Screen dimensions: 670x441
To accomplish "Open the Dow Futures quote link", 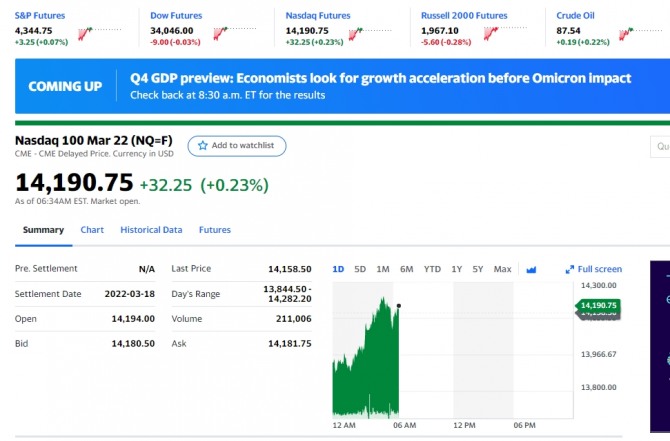I will pyautogui.click(x=176, y=16).
